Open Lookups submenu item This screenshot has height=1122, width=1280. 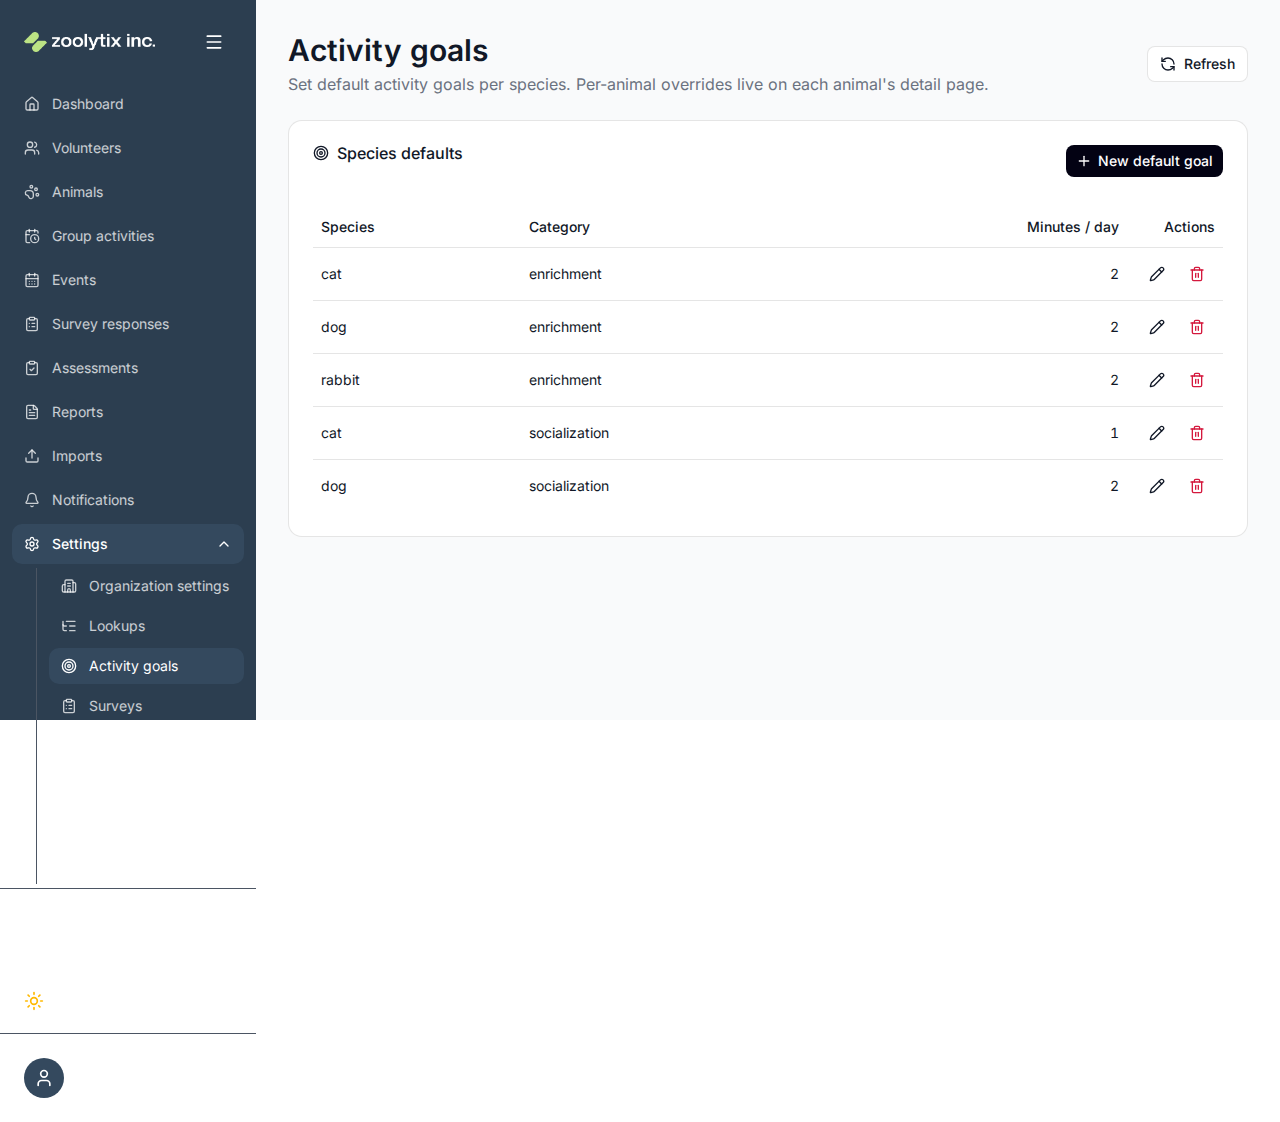146,626
